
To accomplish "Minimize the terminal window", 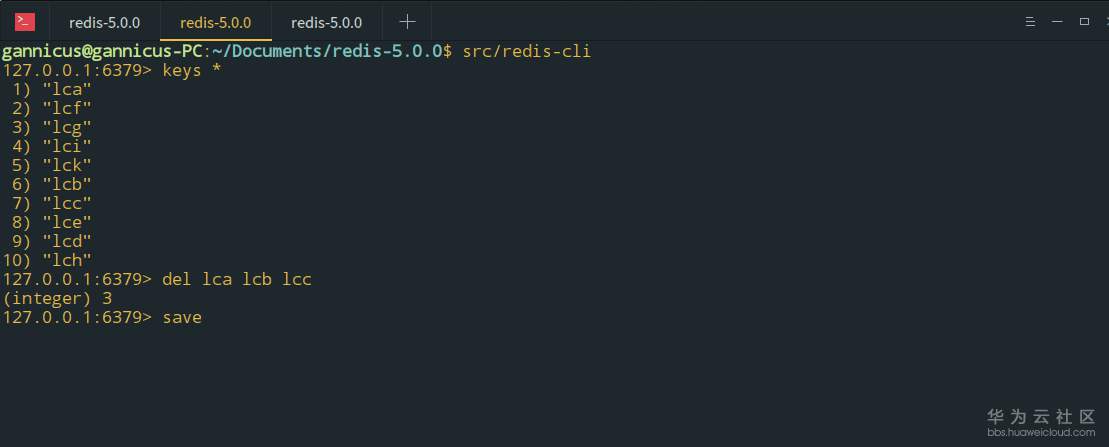I will click(x=1058, y=21).
